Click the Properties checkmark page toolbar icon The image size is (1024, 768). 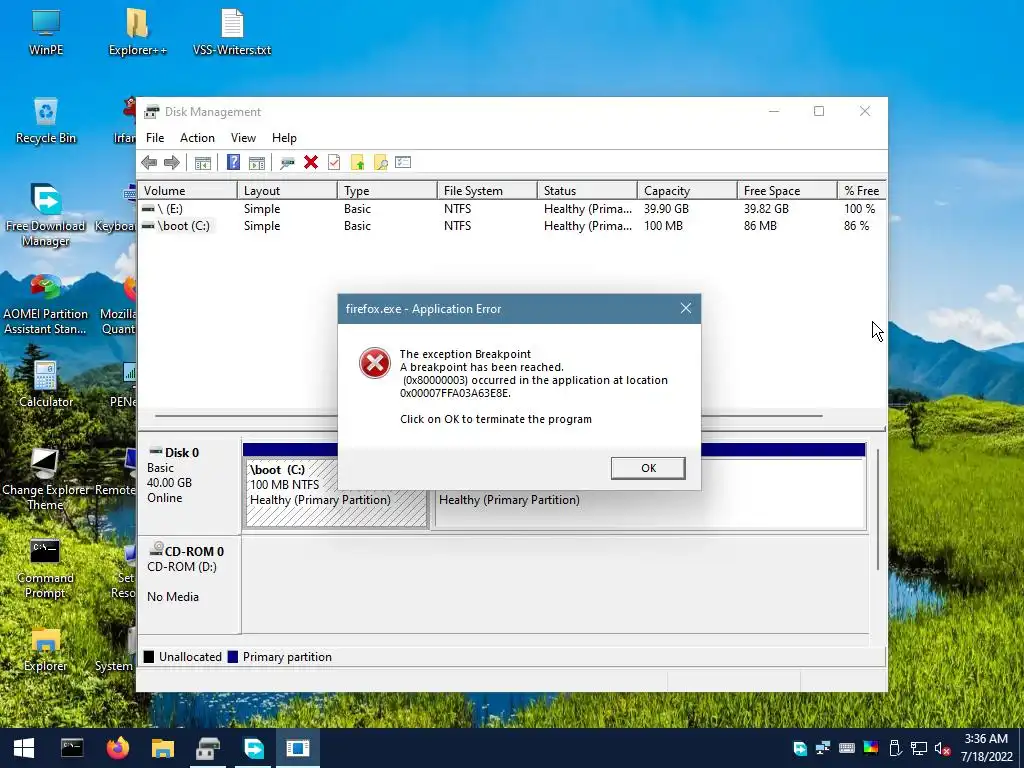(x=334, y=163)
